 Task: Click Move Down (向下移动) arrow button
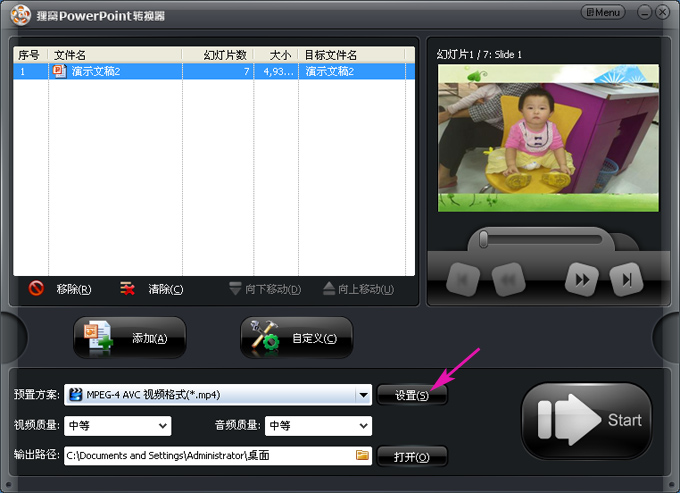click(265, 289)
